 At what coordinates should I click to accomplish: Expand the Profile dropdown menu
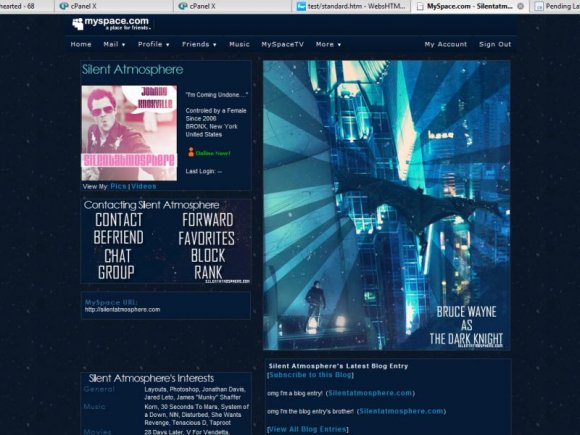(x=154, y=44)
